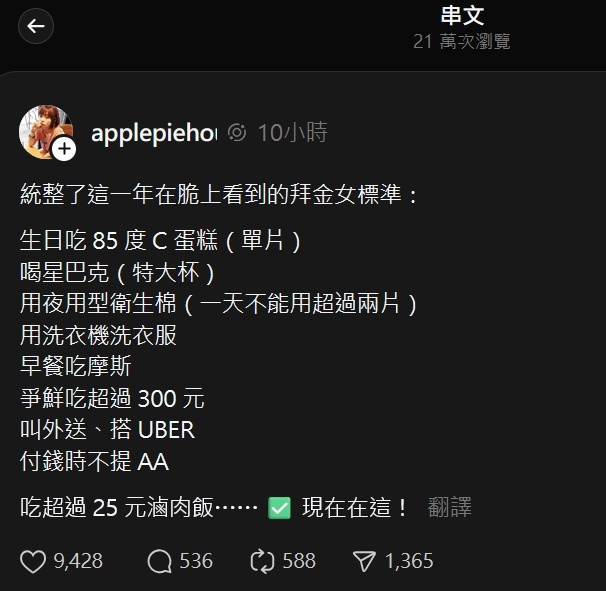The width and height of the screenshot is (606, 591).
Task: Open the applepieho… username profile link
Action: click(154, 133)
